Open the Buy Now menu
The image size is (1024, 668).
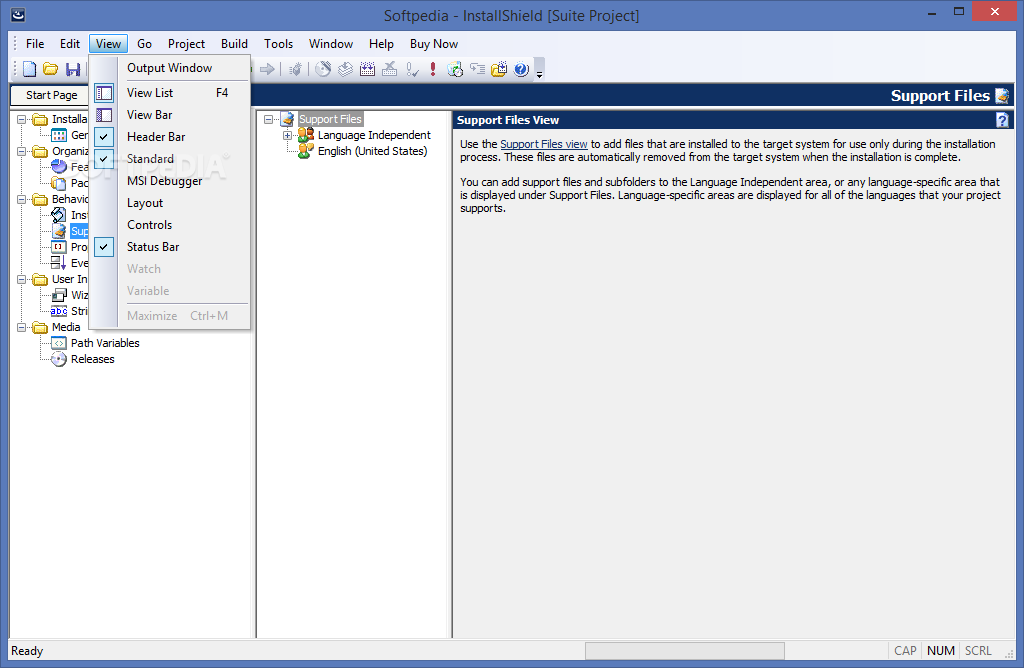pyautogui.click(x=434, y=44)
